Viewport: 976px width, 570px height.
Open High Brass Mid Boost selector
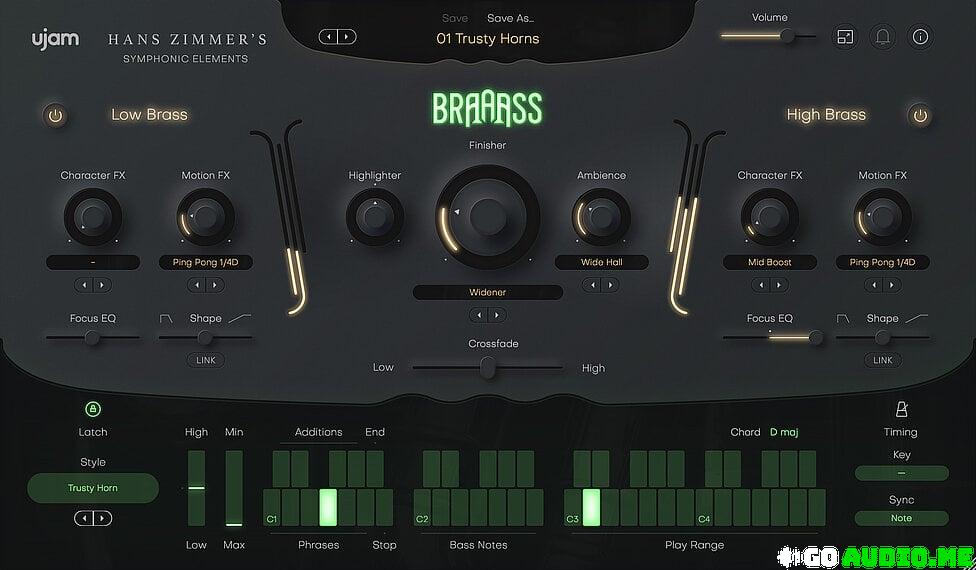pyautogui.click(x=769, y=262)
